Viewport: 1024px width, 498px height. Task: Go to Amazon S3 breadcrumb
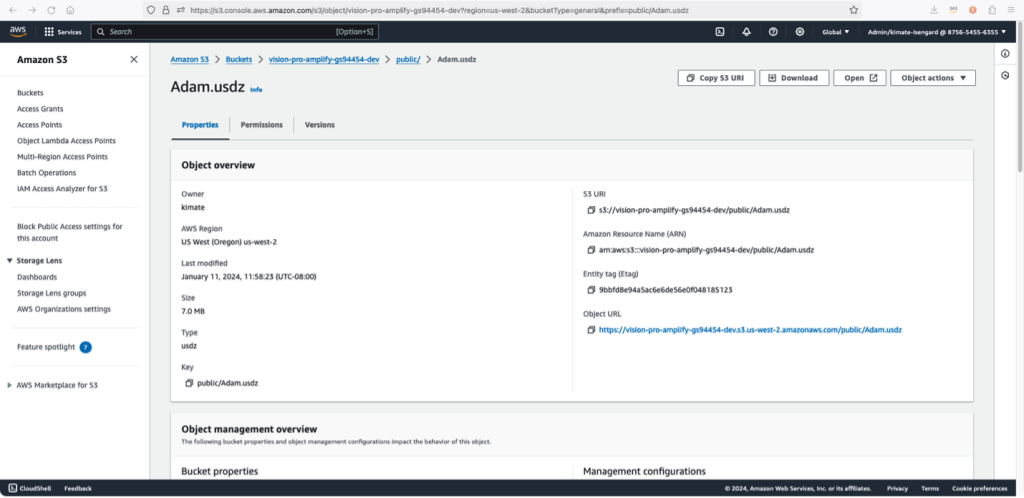189,59
